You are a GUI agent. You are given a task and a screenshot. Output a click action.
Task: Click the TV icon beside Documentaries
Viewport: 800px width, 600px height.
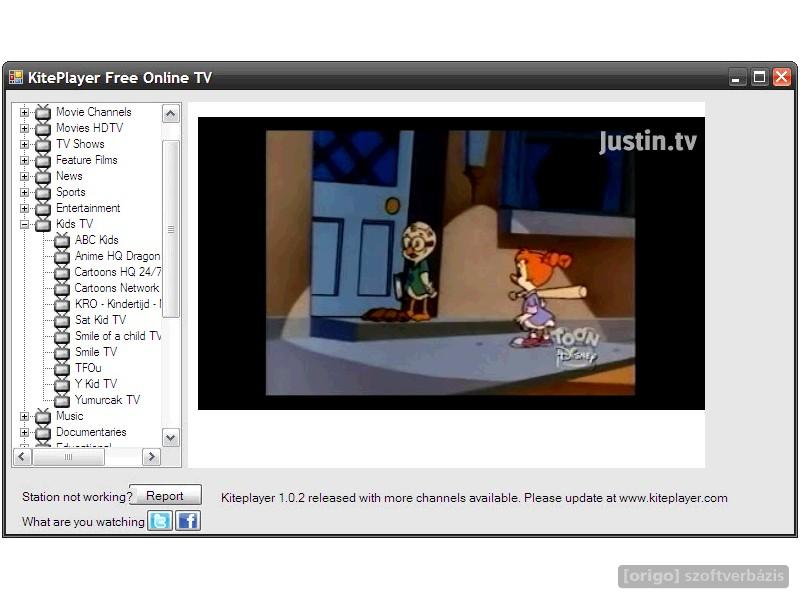(x=43, y=432)
